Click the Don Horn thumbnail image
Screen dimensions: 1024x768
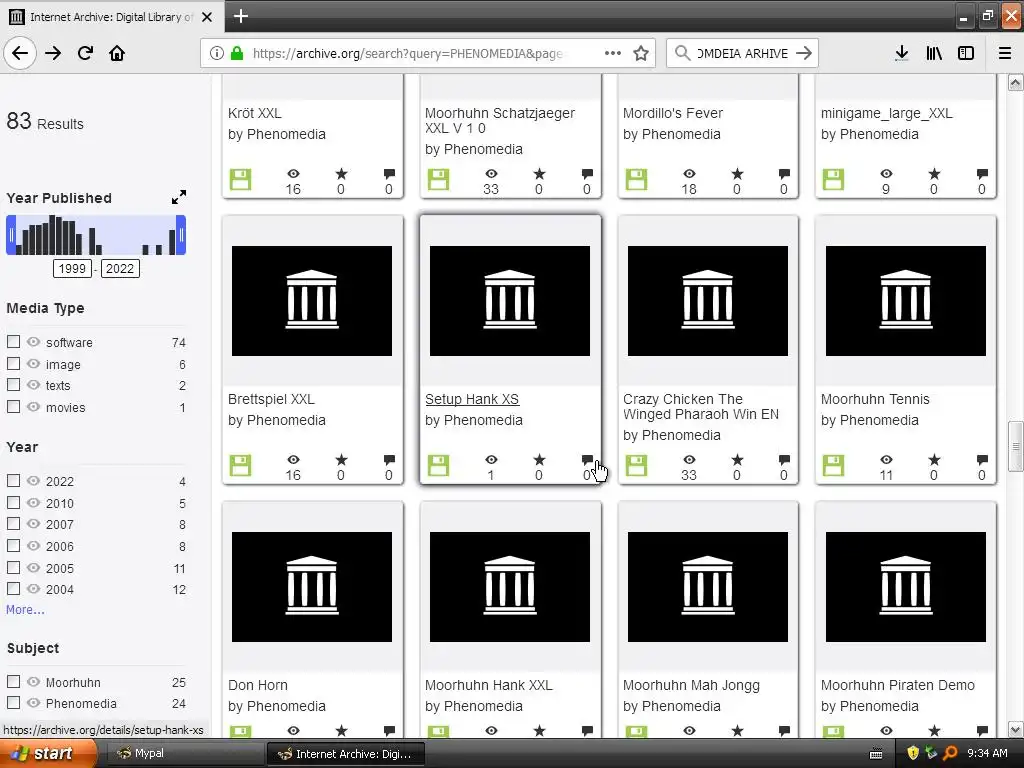312,587
